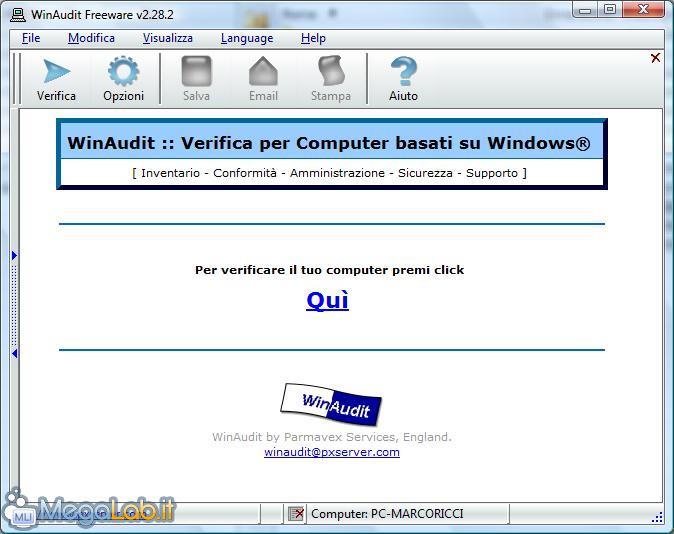Image resolution: width=674 pixels, height=534 pixels.
Task: Click the Computer: PC-MARCORICCI status text
Action: point(387,514)
